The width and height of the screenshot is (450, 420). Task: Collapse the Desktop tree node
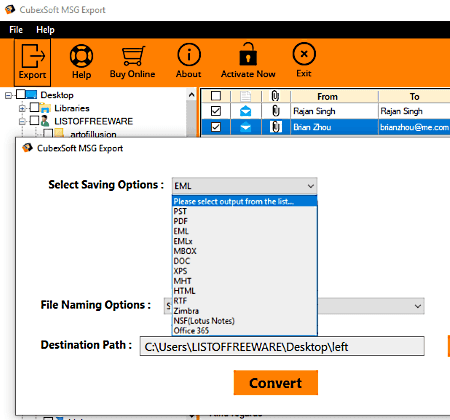(8, 96)
